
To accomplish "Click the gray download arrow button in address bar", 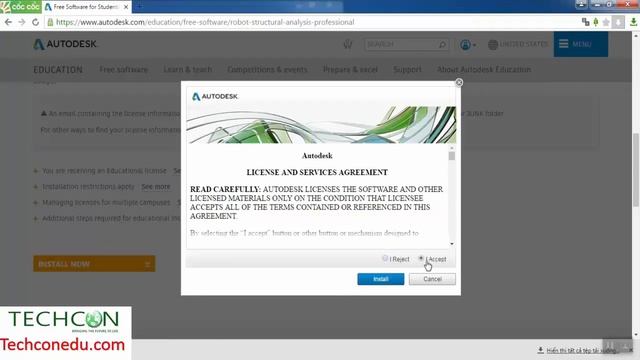I will click(x=618, y=22).
